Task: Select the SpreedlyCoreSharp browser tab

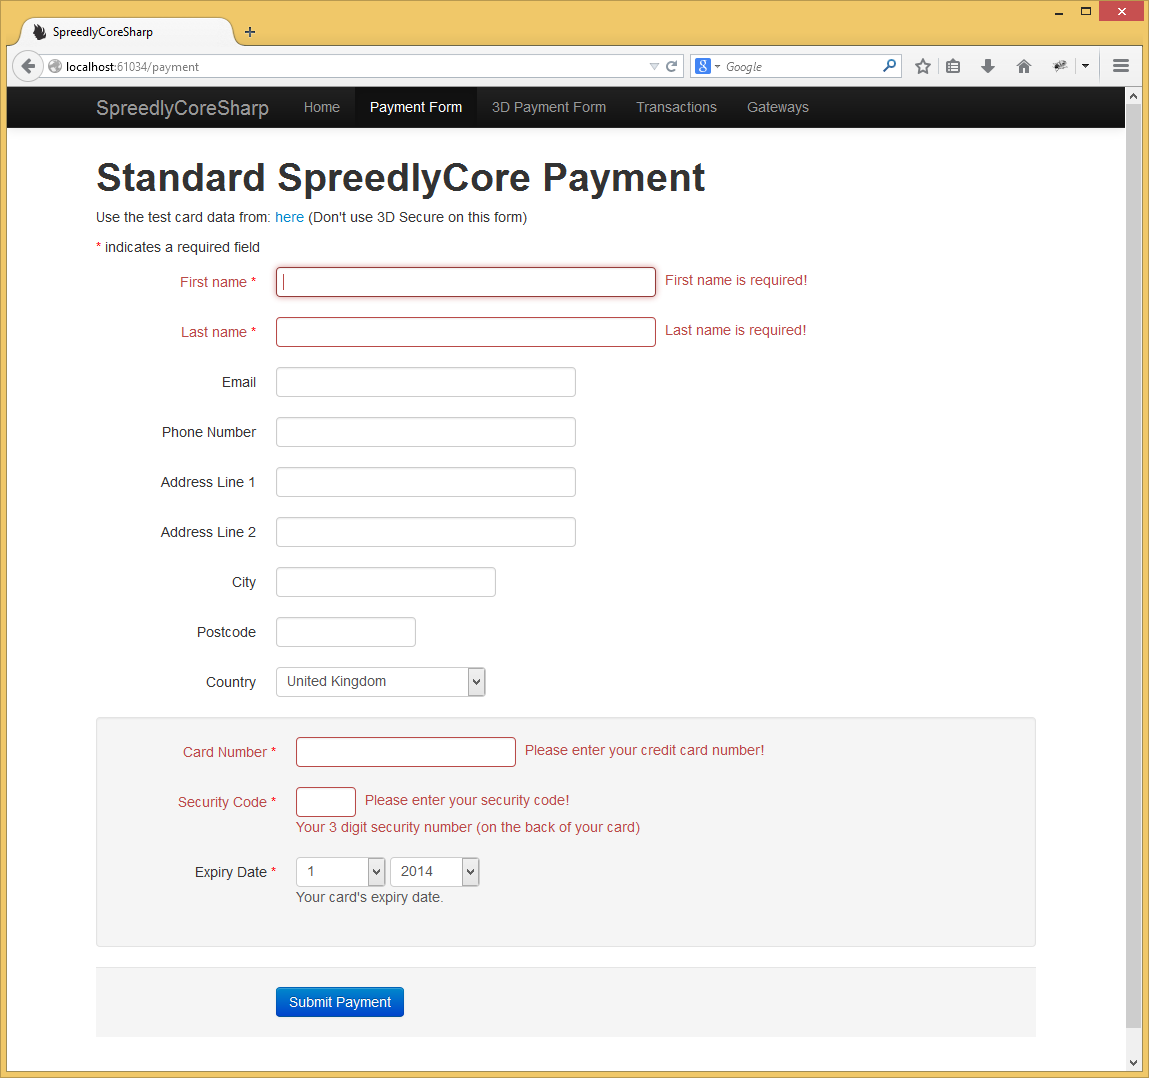Action: [126, 32]
